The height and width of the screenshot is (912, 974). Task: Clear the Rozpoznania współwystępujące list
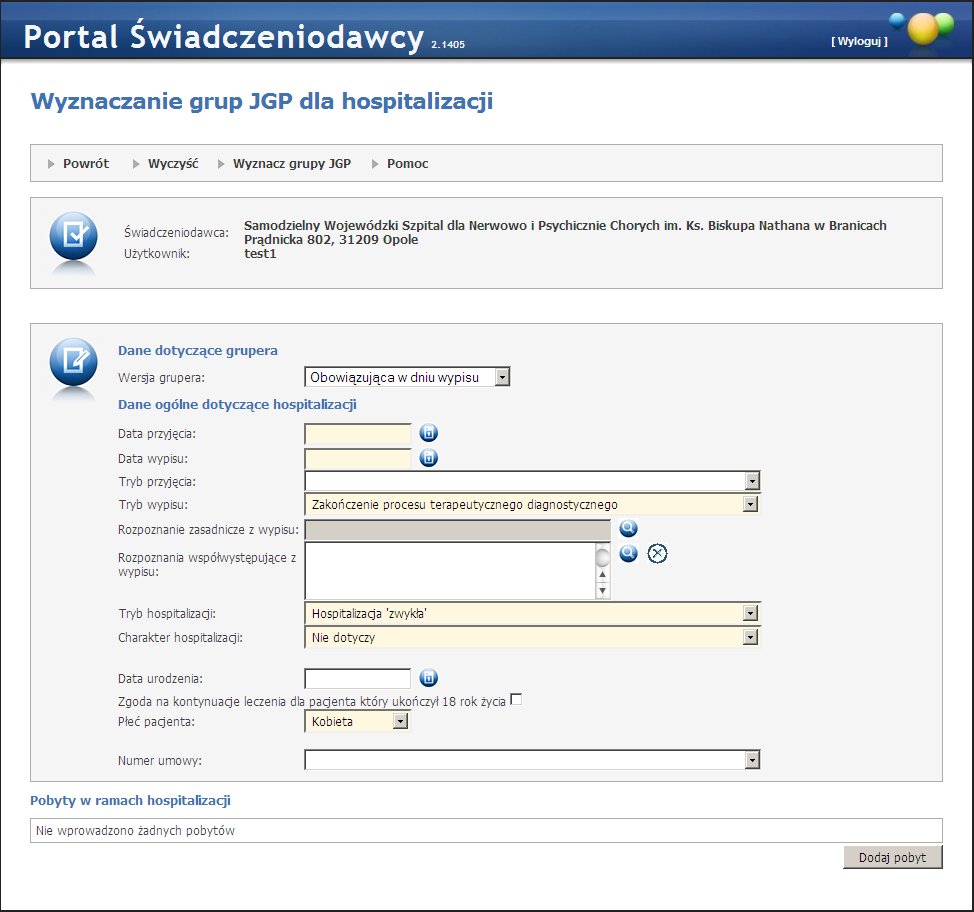coord(657,553)
